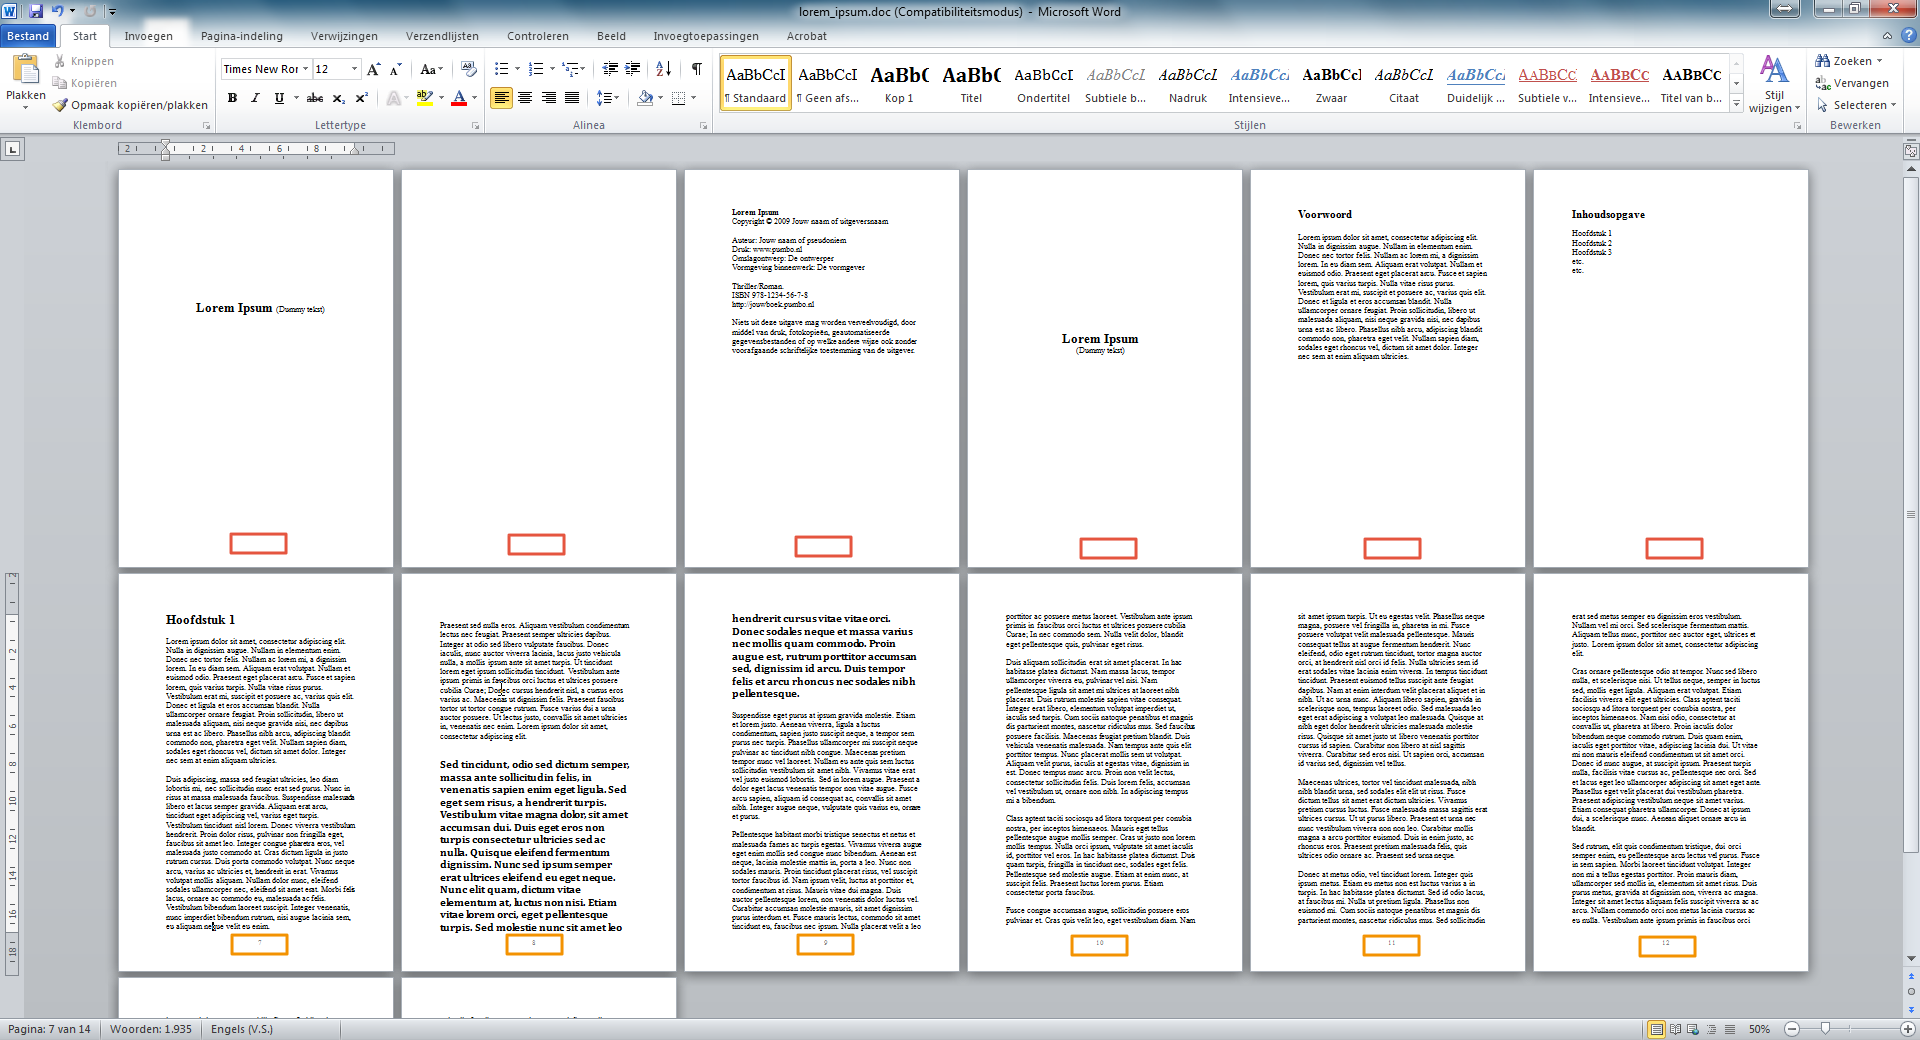Viewport: 1920px width, 1040px height.
Task: Click the Hoofdstuk 1 page thumbnail
Action: coord(256,772)
